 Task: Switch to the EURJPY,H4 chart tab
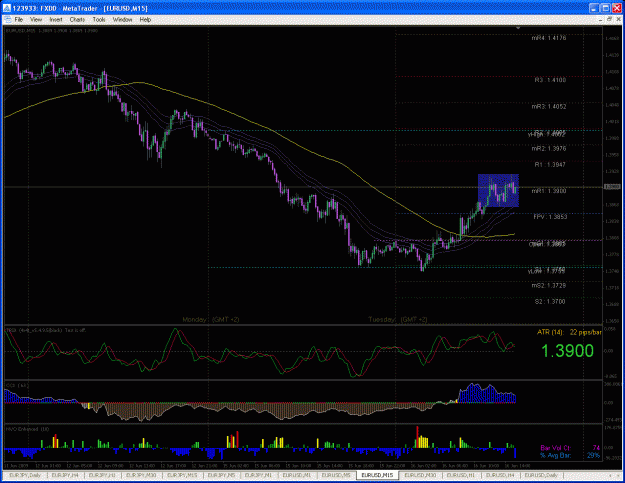pos(65,475)
